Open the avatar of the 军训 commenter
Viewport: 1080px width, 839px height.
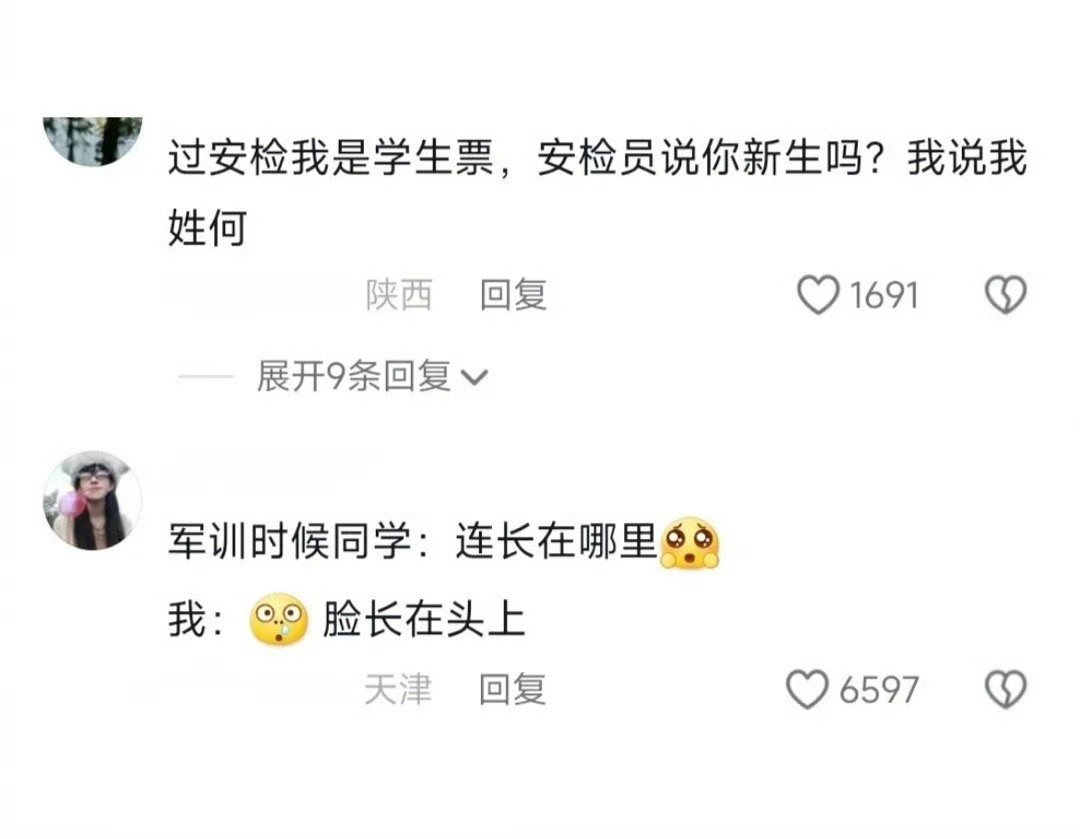tap(93, 501)
